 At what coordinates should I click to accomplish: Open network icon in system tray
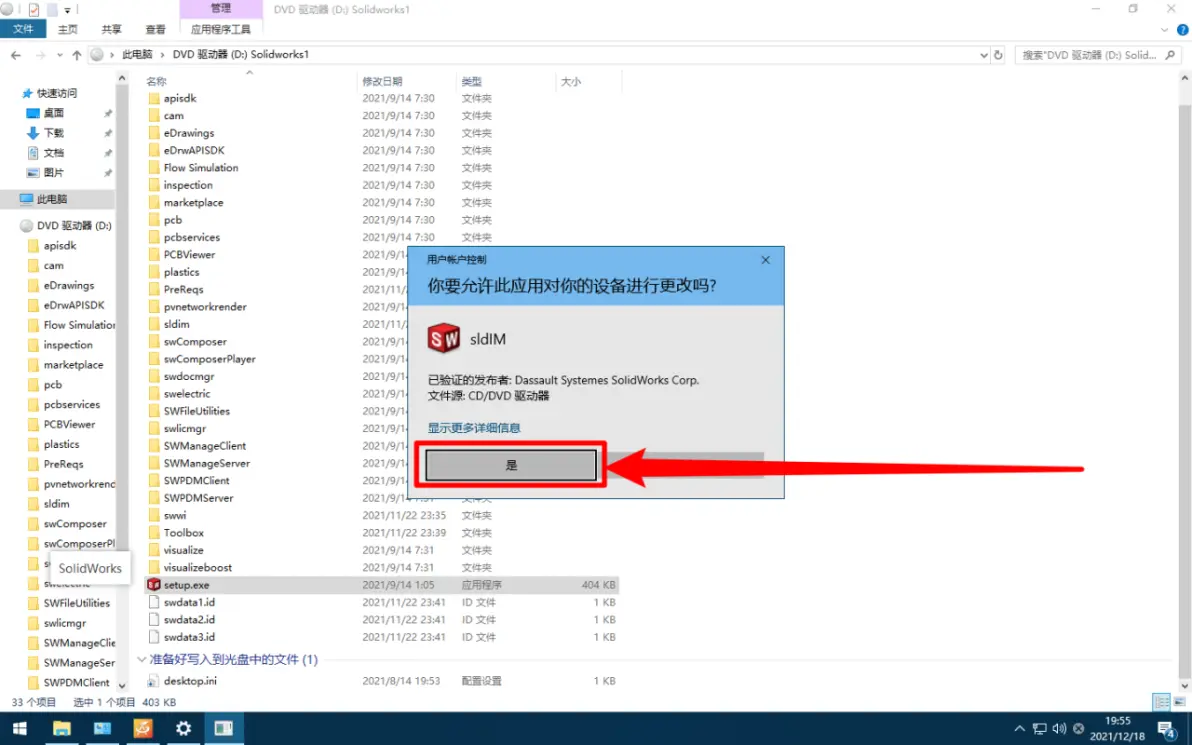point(1040,729)
